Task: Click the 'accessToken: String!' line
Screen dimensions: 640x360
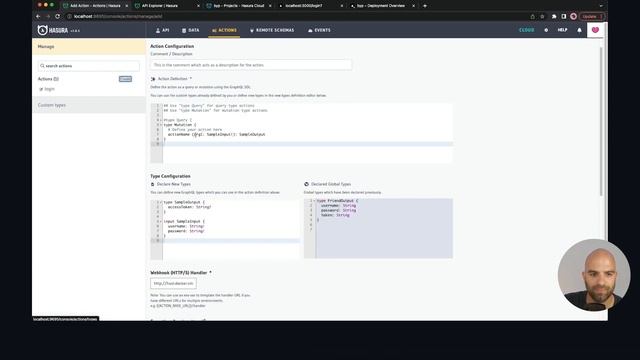Action: pos(189,207)
